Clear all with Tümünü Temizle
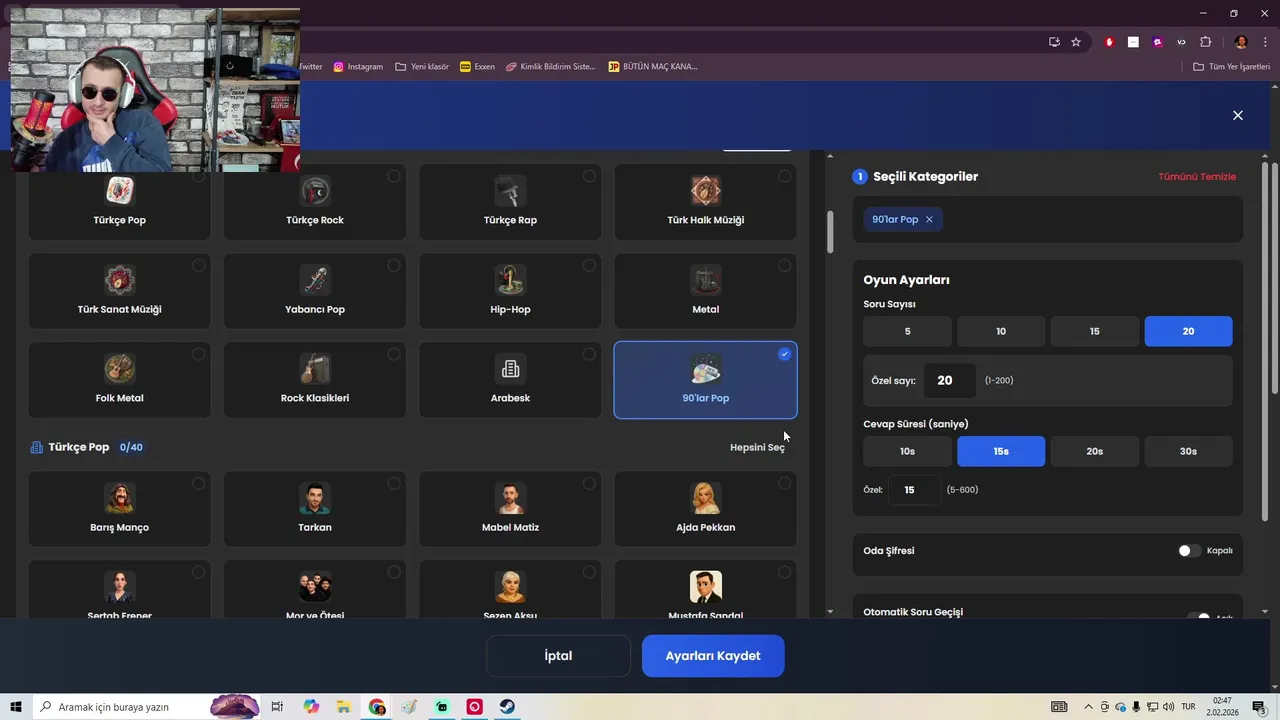Screen dimensions: 1280x720 pos(1197,177)
